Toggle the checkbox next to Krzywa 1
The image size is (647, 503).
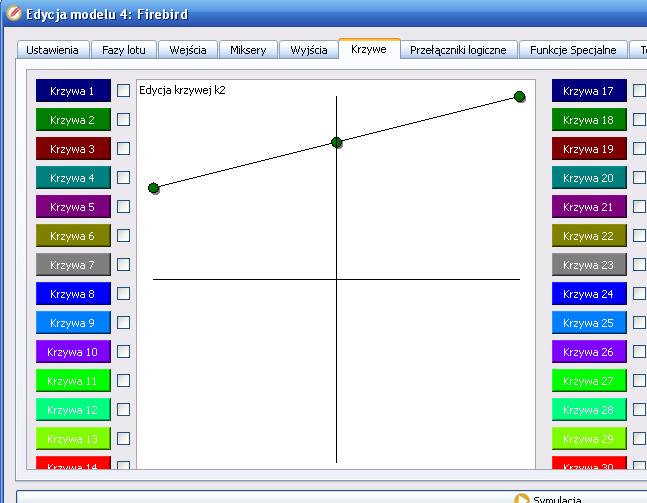(x=123, y=91)
